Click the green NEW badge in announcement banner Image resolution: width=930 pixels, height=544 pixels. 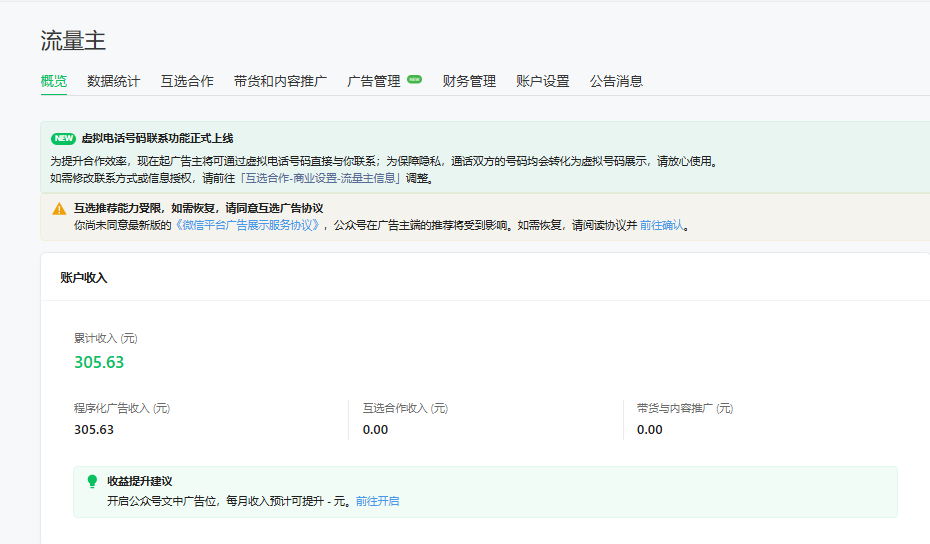point(63,138)
